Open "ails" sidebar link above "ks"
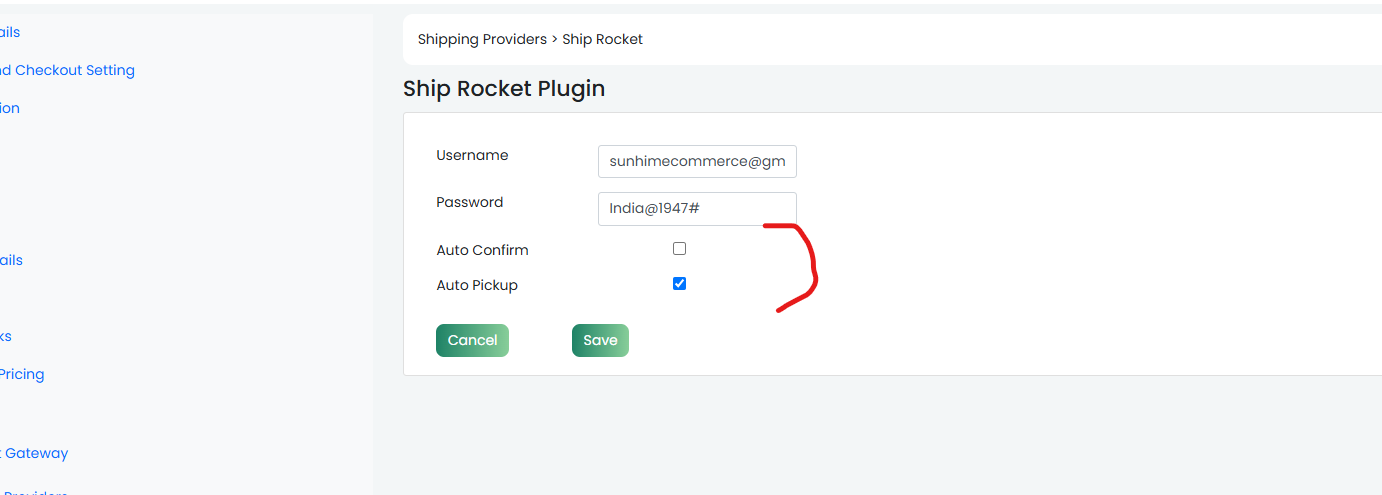The image size is (1382, 495). pyautogui.click(x=11, y=260)
